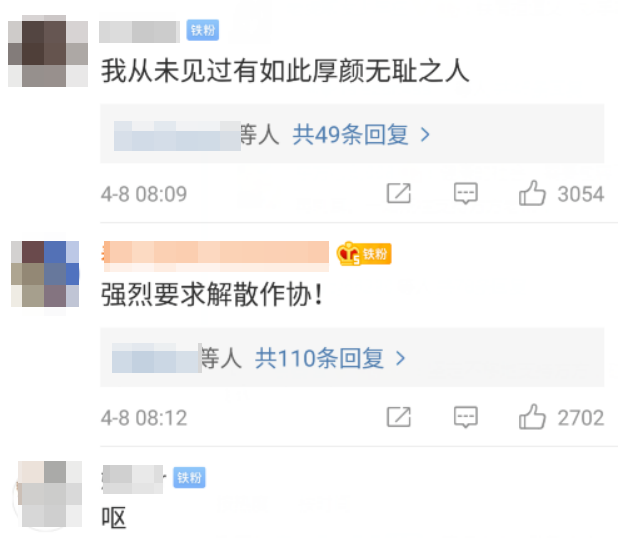
Task: Reply to the 4-8 08:09 comment
Action: (465, 193)
